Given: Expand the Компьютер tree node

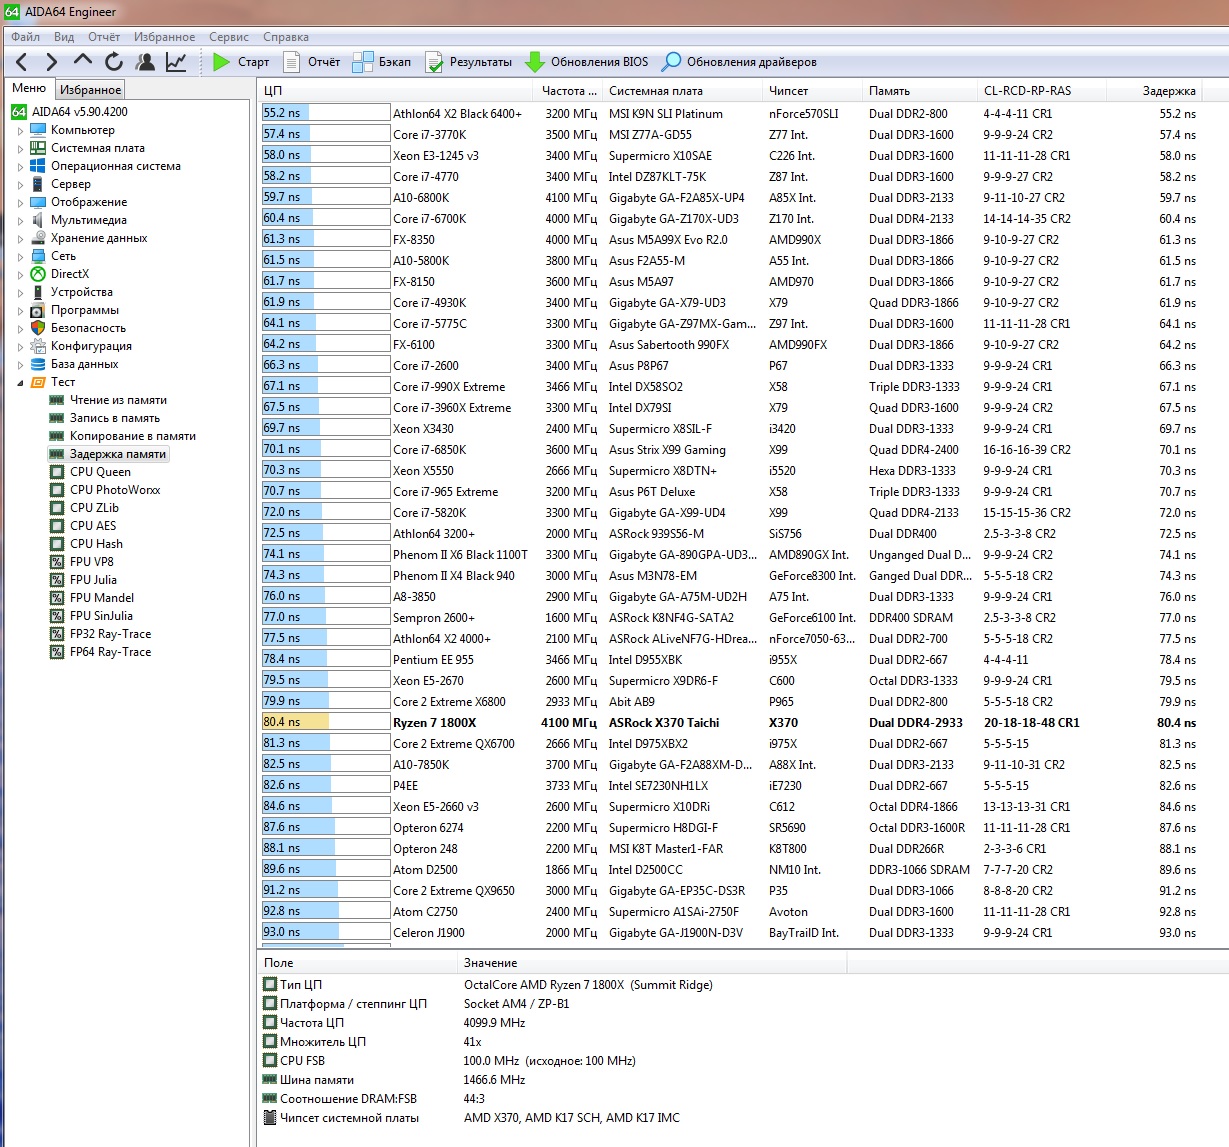Looking at the screenshot, I should (x=20, y=130).
